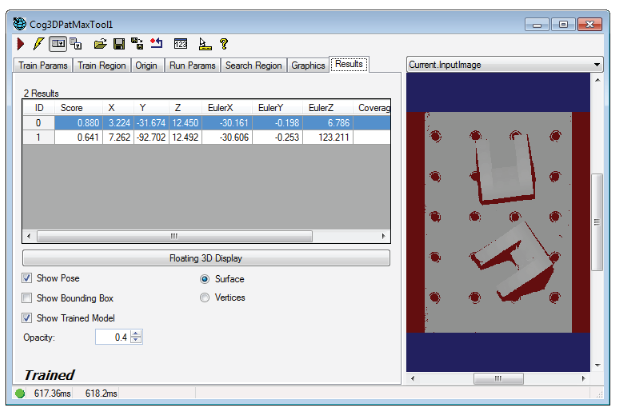
Task: Open the floating tool display window icon
Action: 76,44
